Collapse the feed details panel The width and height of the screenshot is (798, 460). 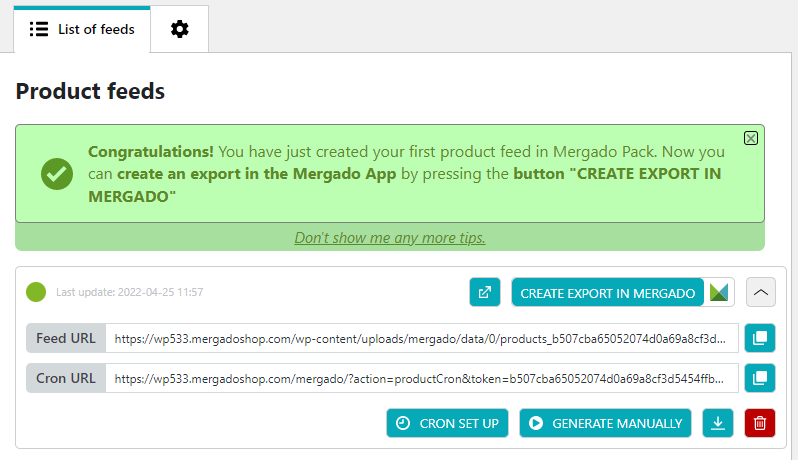761,293
